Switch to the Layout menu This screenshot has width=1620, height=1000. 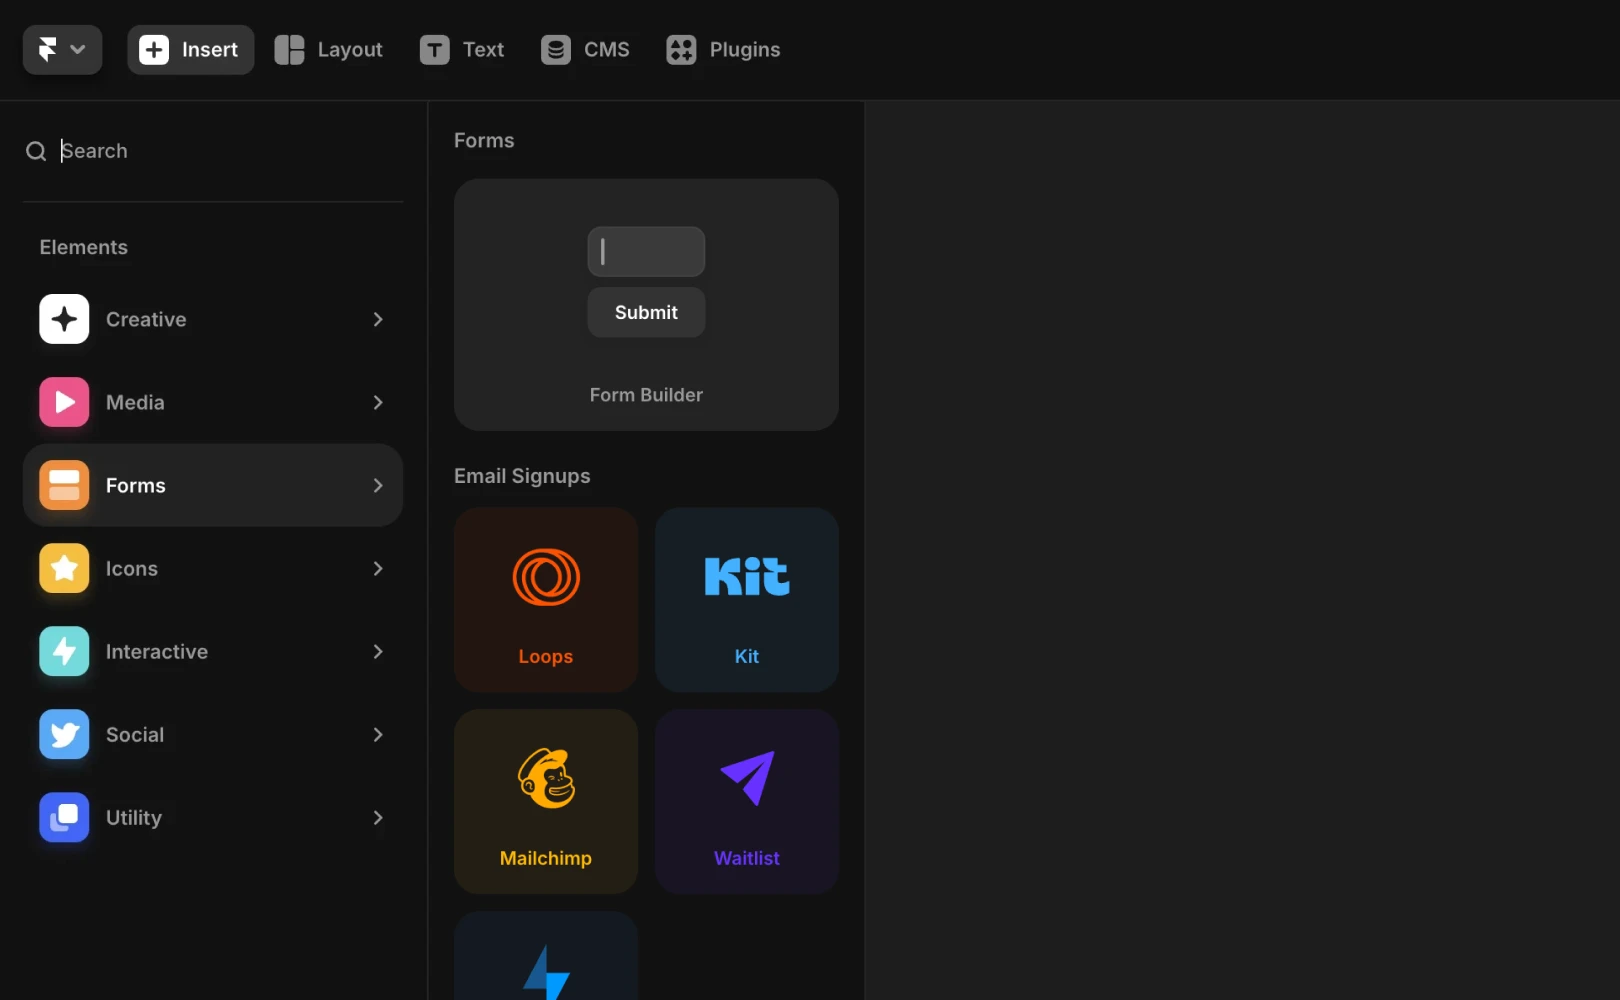pyautogui.click(x=350, y=50)
